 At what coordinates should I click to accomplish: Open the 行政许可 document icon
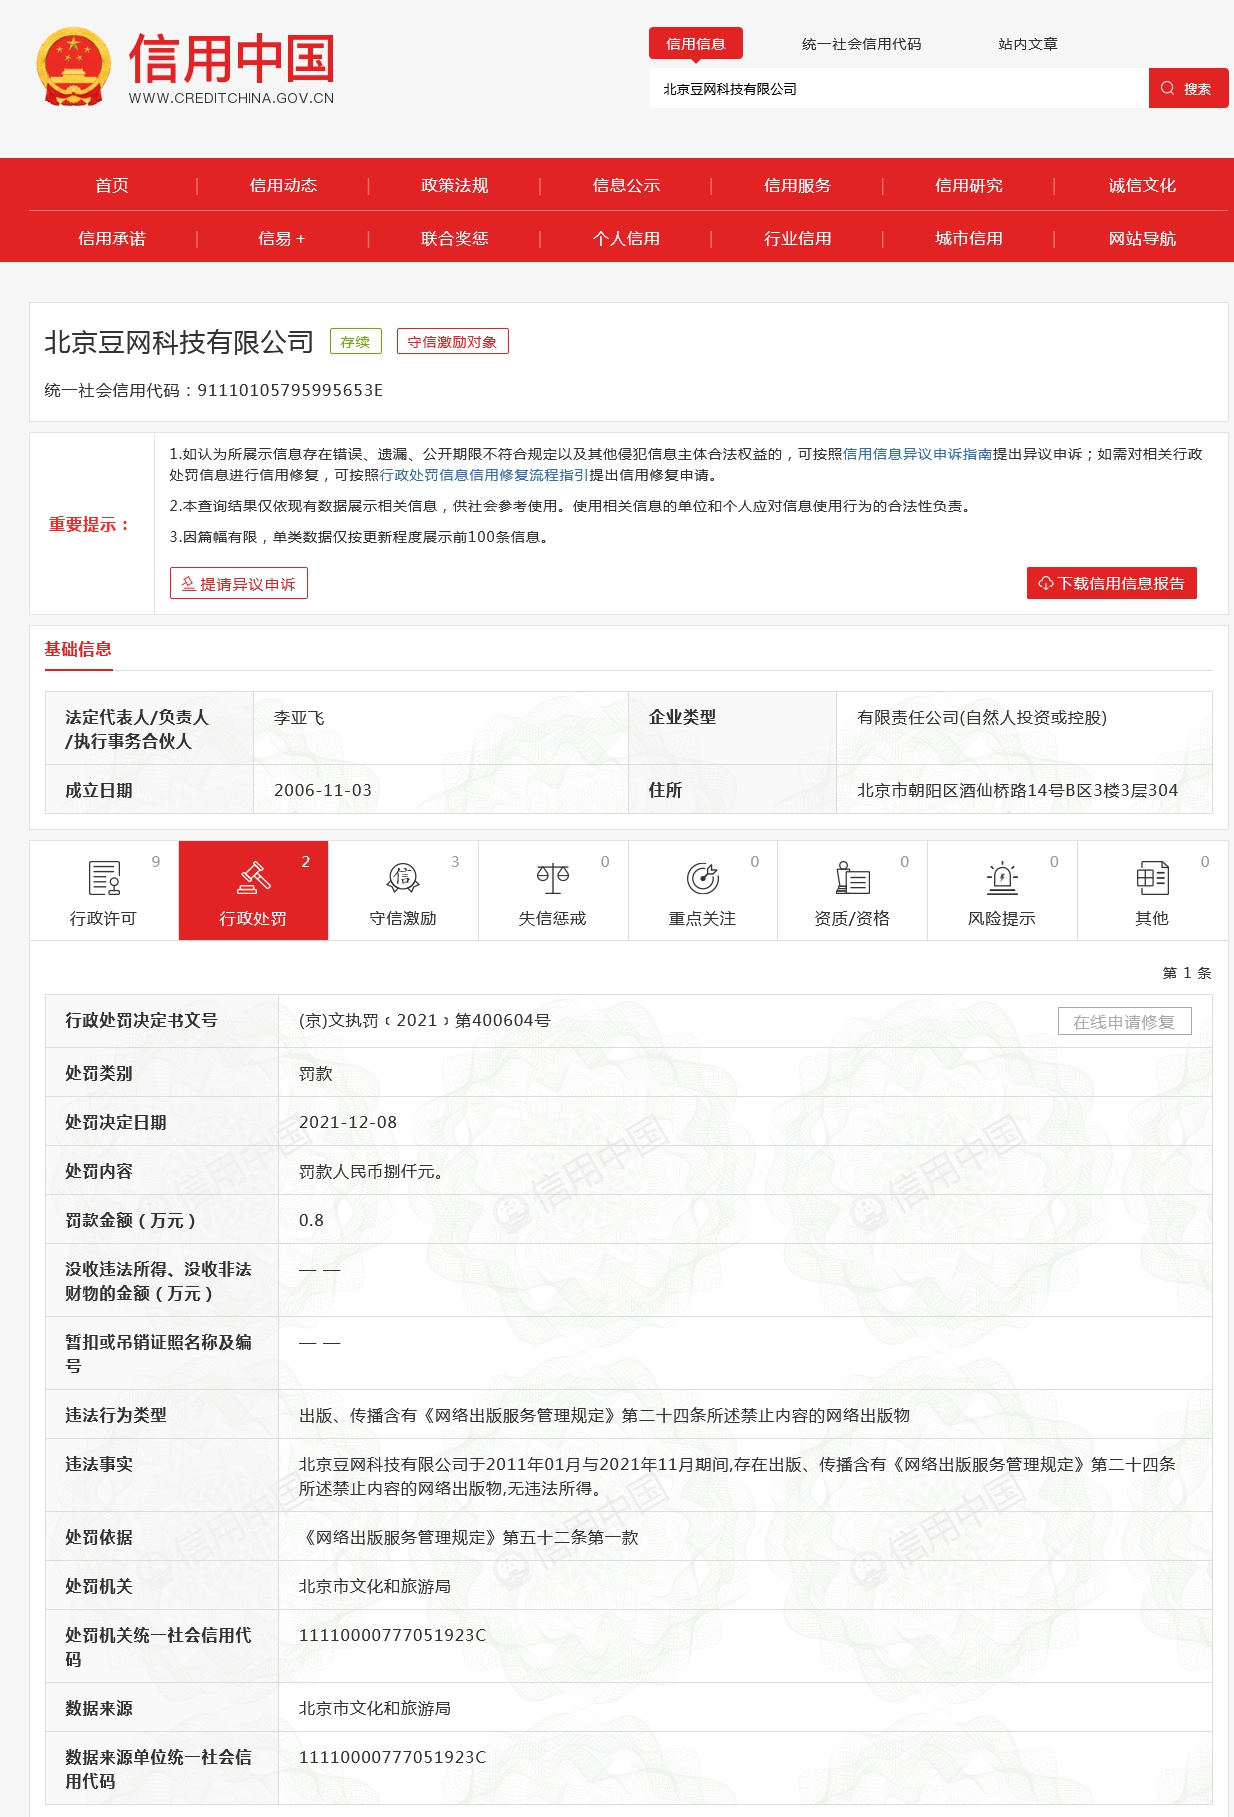(104, 878)
